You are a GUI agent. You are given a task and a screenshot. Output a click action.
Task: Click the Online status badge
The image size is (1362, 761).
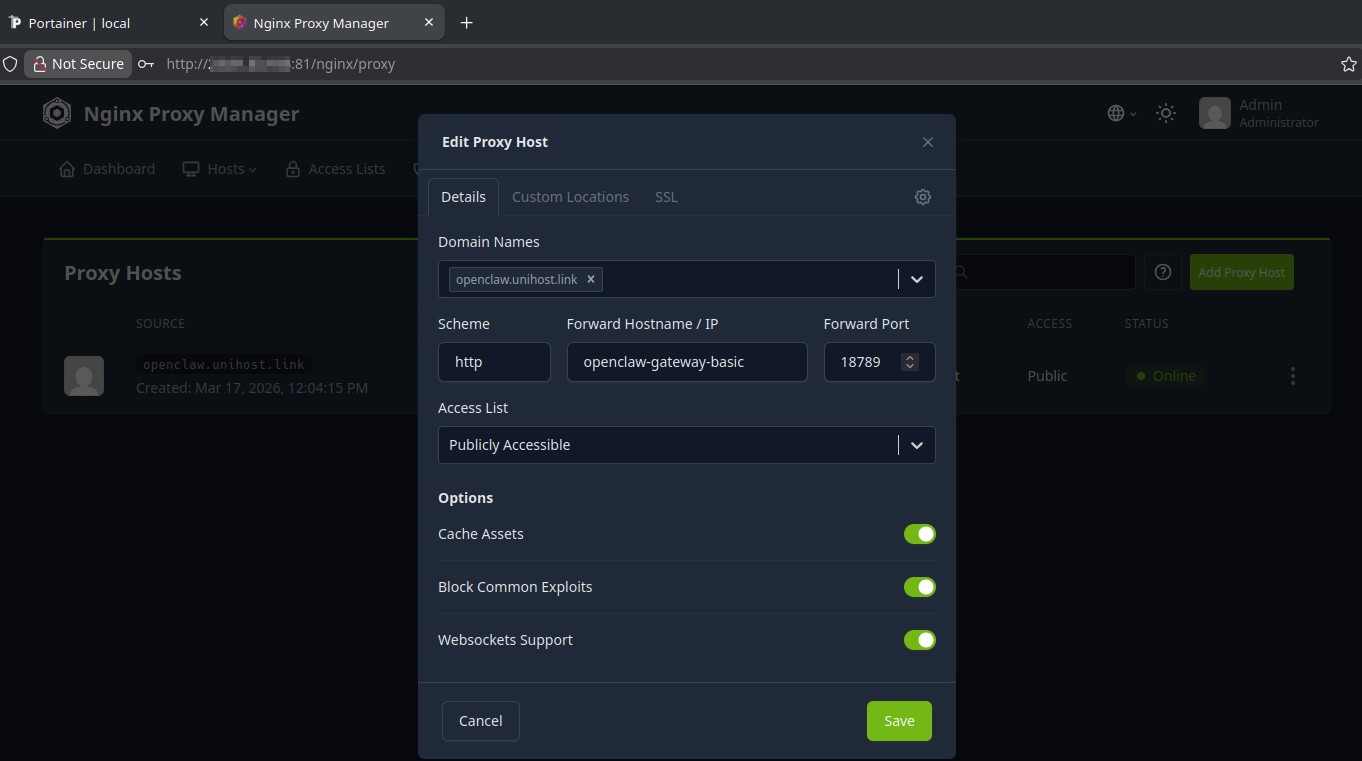[1166, 376]
